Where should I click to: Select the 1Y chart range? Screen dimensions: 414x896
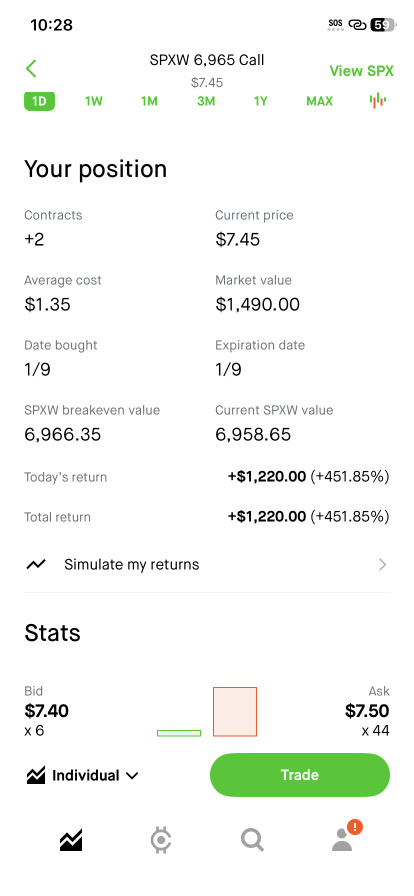[261, 101]
